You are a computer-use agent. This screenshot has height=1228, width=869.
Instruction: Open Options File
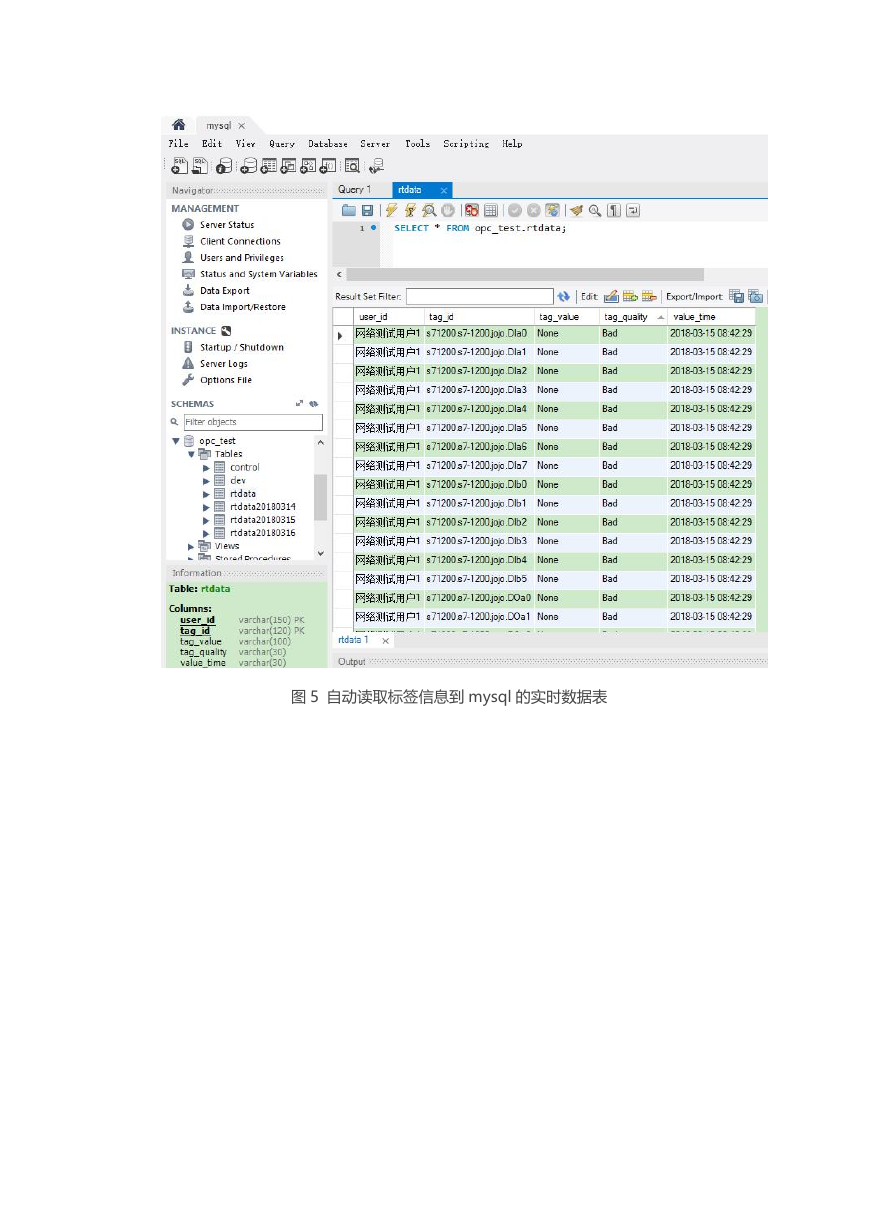[x=226, y=380]
